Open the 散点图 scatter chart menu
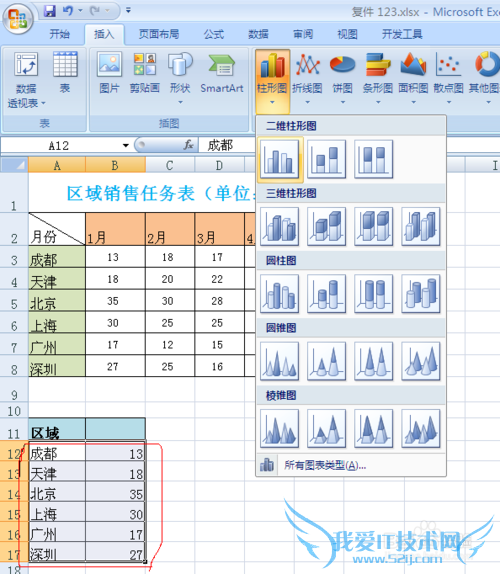500x574 pixels. [x=448, y=79]
